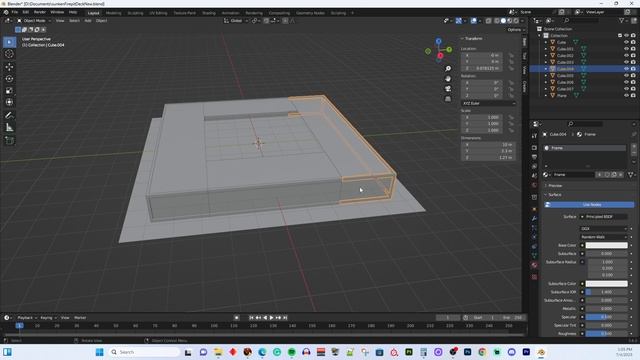Hide Cube.004 with its eye icon

[x=626, y=69]
